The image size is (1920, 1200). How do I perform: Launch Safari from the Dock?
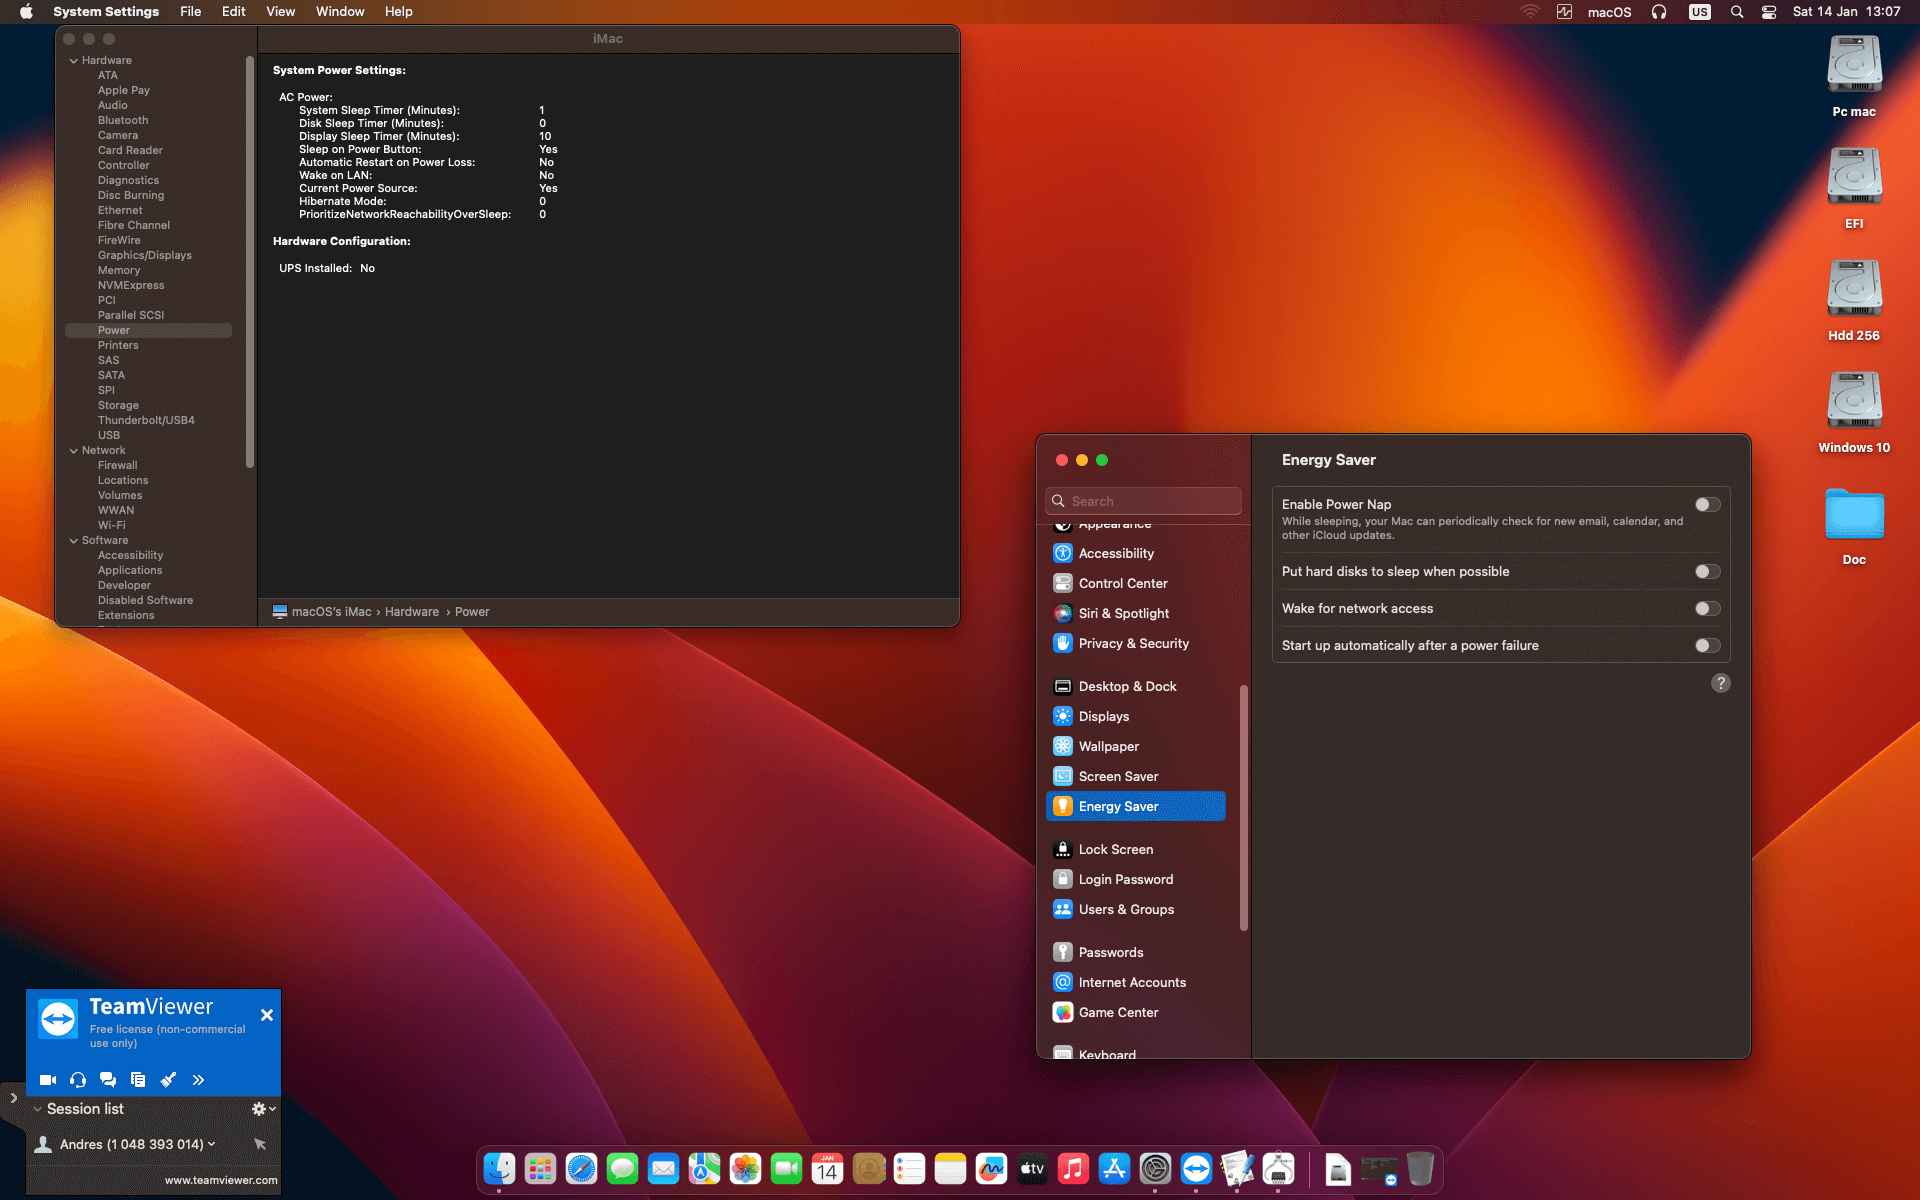[581, 1168]
